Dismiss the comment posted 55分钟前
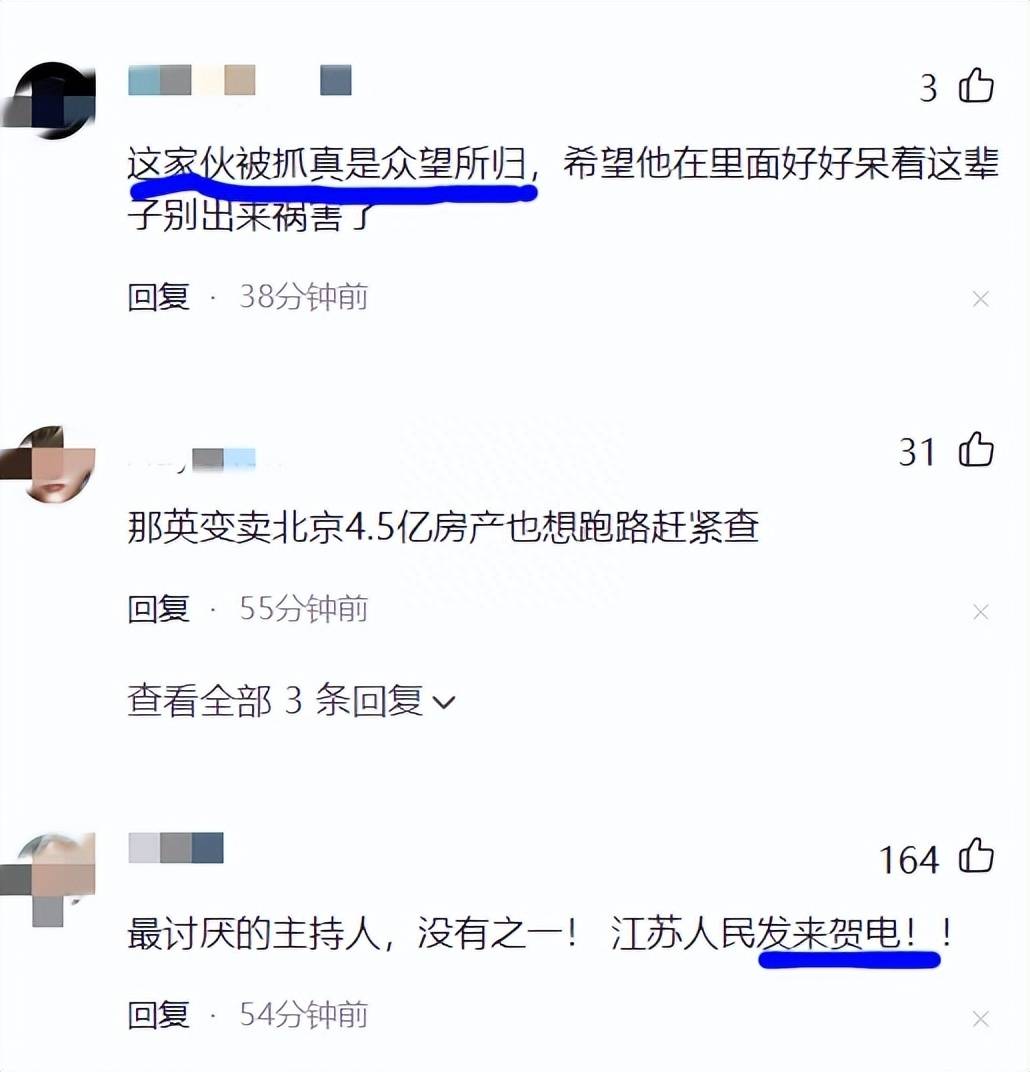1030x1072 pixels. pyautogui.click(x=981, y=611)
